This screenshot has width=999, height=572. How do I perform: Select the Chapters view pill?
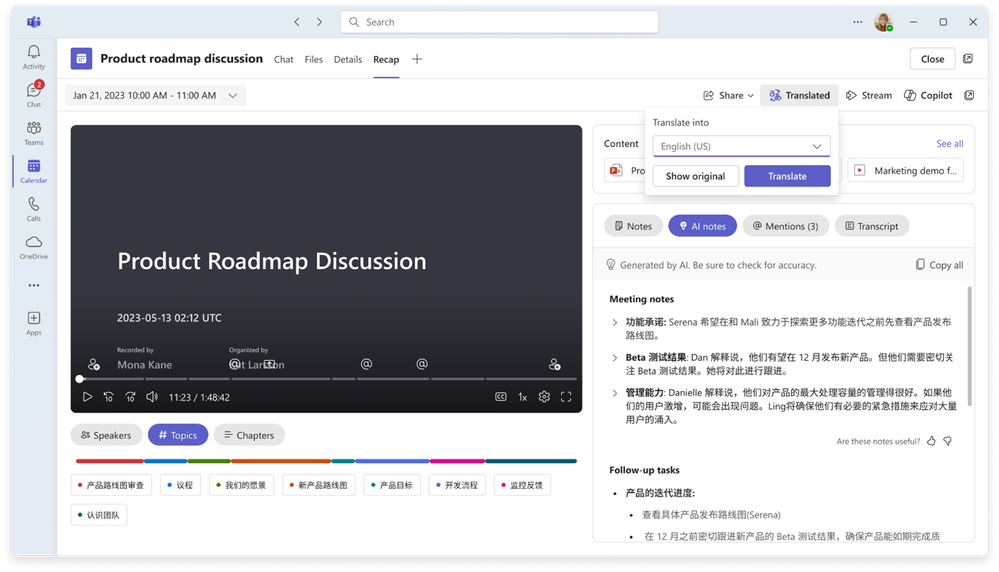249,435
